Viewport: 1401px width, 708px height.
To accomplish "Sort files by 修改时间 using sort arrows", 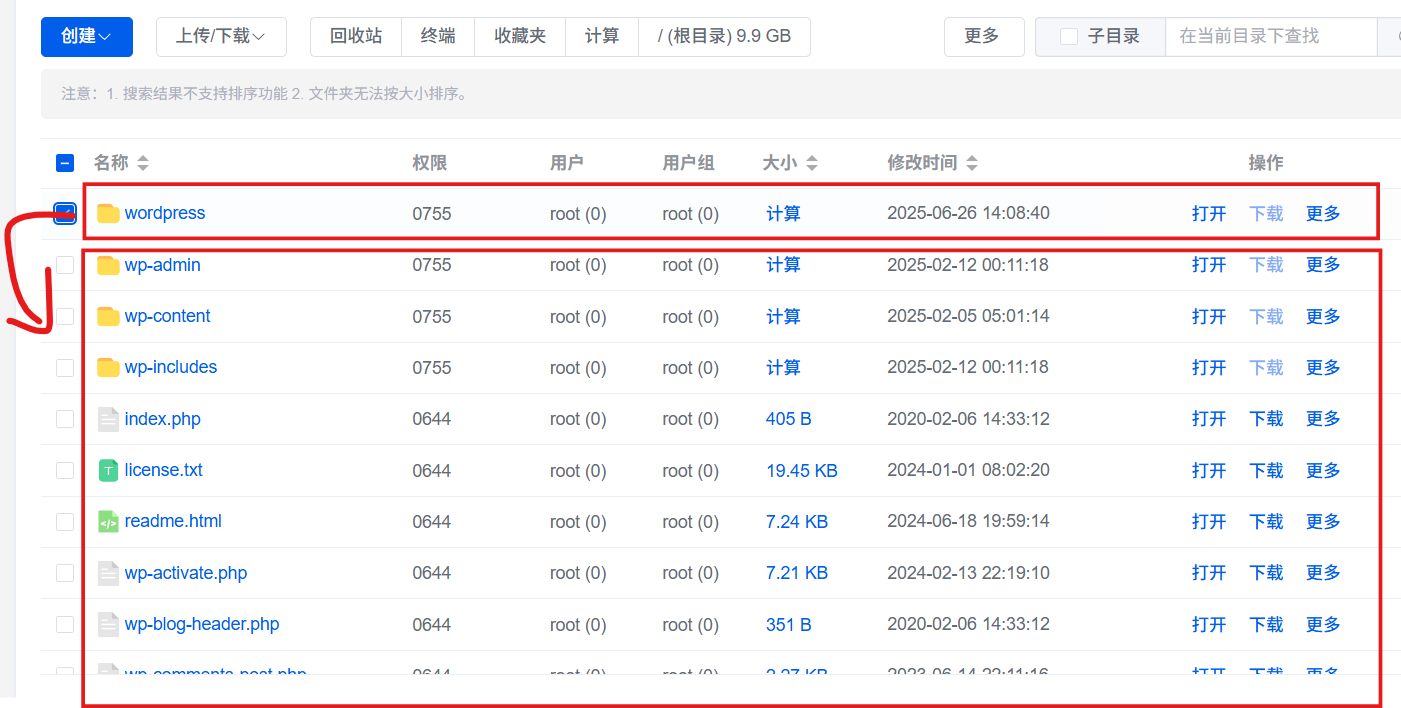I will tap(972, 163).
